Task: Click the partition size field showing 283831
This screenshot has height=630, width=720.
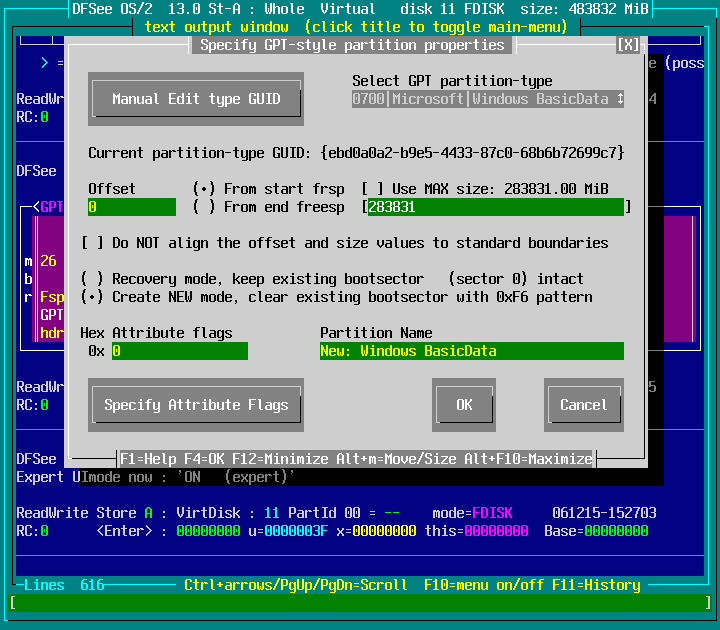Action: 495,207
